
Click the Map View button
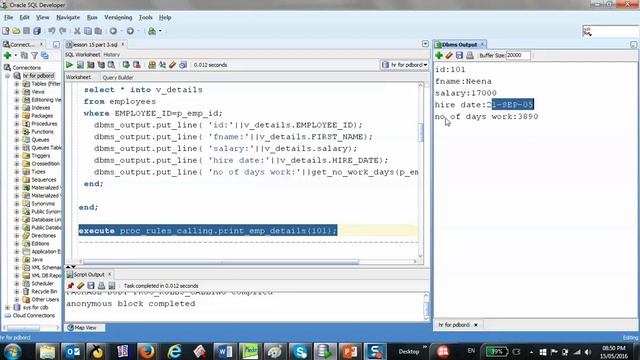(85, 327)
